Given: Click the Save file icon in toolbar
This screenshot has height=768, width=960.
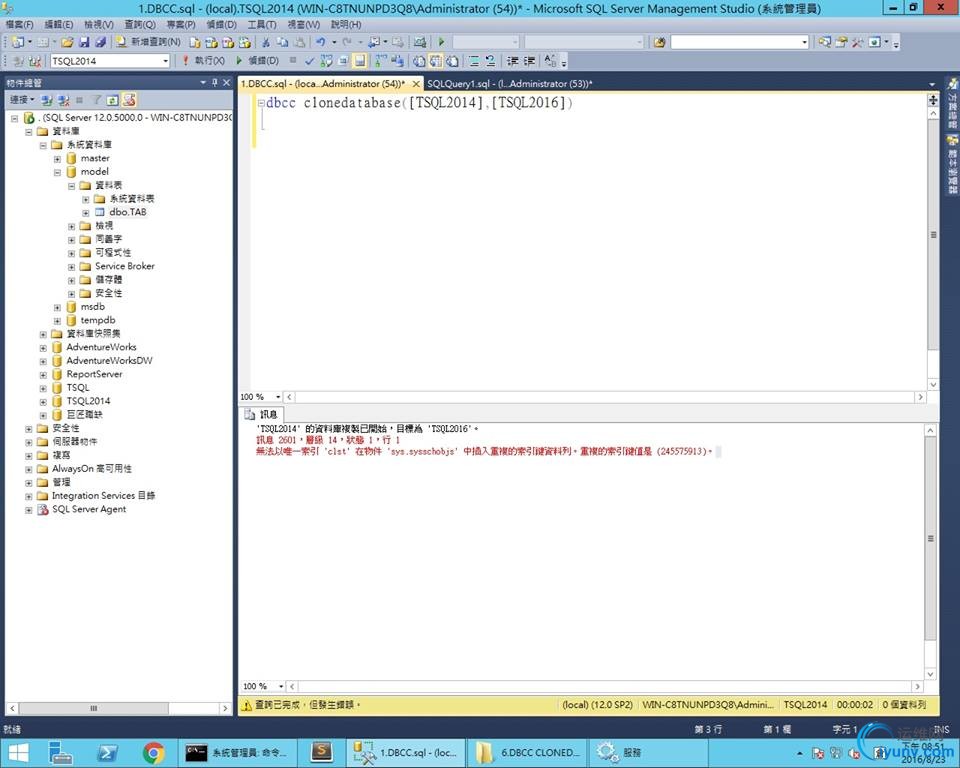Looking at the screenshot, I should point(84,42).
